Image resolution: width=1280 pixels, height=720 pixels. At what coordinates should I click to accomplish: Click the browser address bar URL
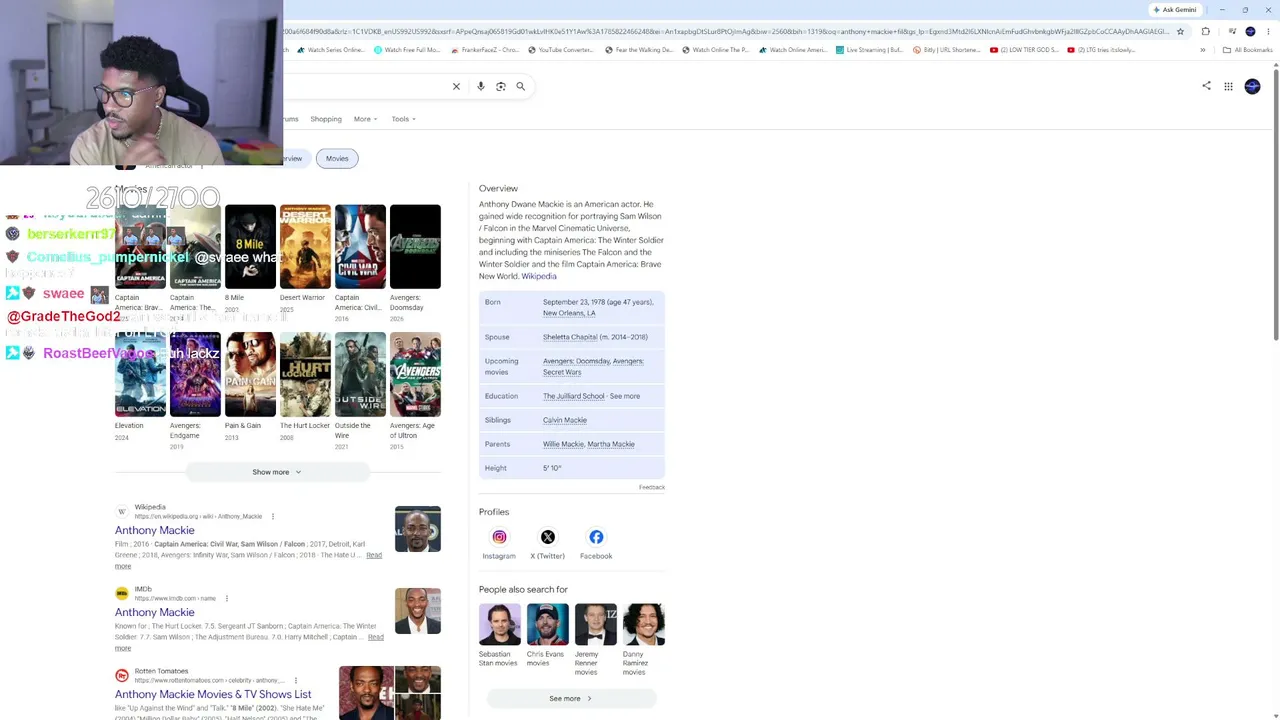point(726,31)
